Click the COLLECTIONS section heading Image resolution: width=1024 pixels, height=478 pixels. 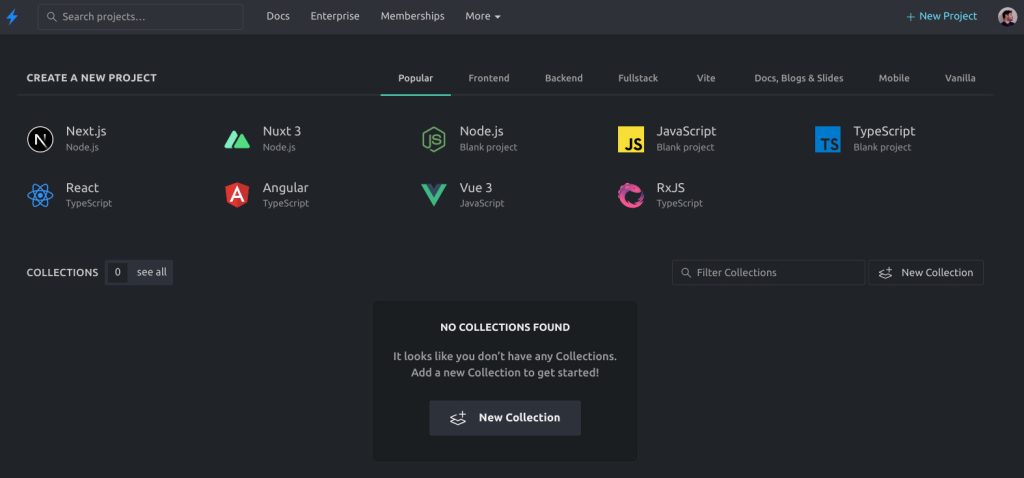(63, 273)
